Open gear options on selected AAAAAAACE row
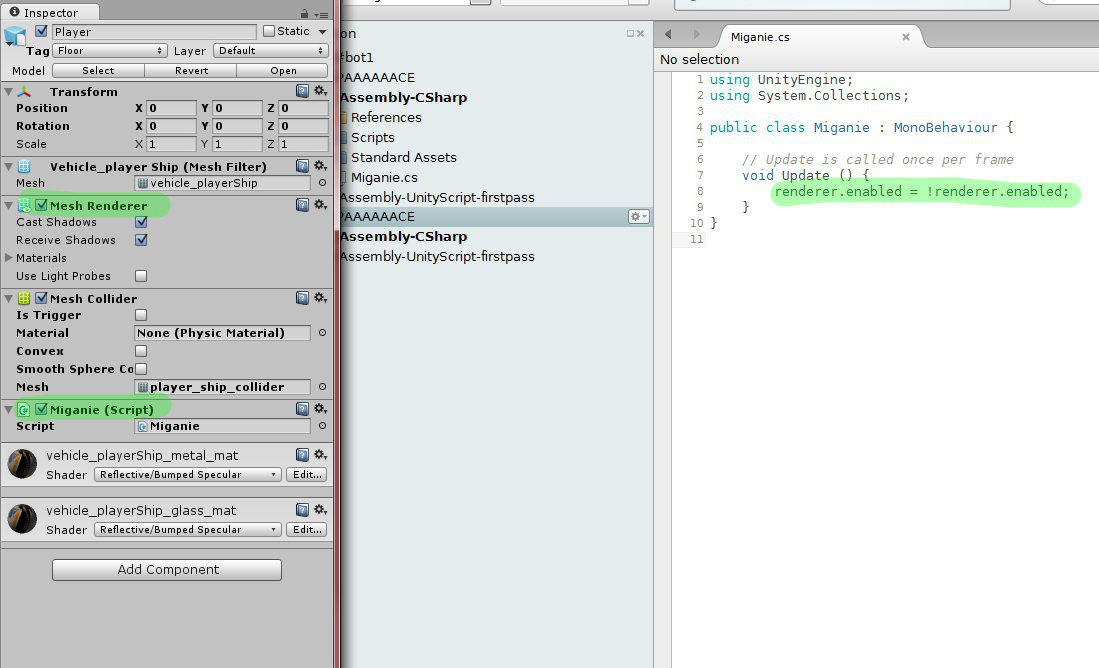The width and height of the screenshot is (1099, 668). (638, 217)
